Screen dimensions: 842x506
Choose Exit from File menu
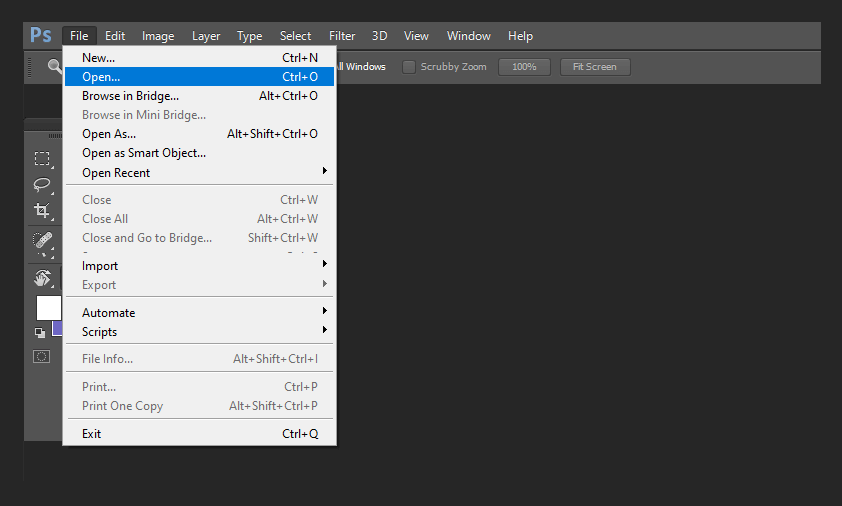click(199, 433)
